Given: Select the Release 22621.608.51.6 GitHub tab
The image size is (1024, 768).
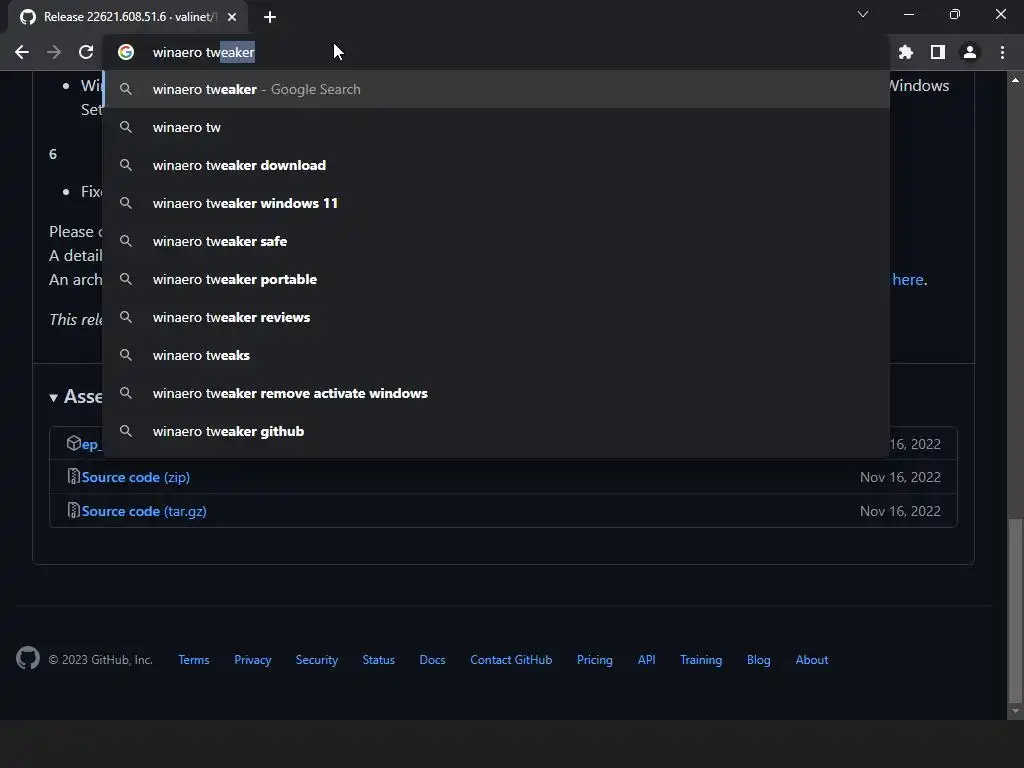Looking at the screenshot, I should [x=127, y=17].
